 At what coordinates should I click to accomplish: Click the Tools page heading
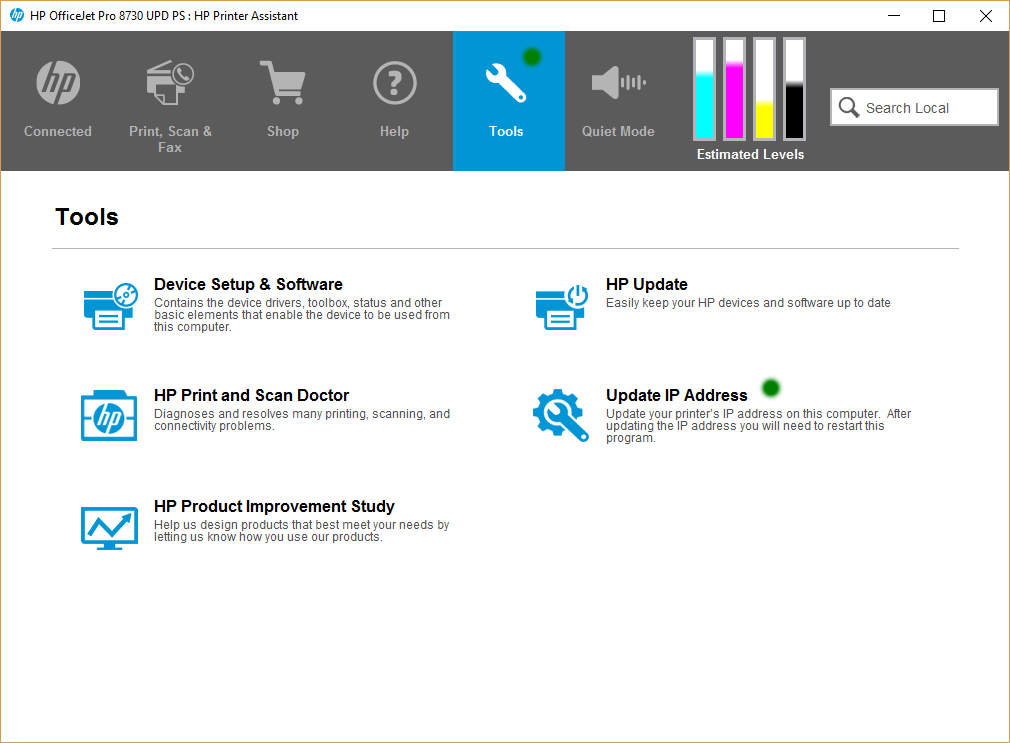87,217
